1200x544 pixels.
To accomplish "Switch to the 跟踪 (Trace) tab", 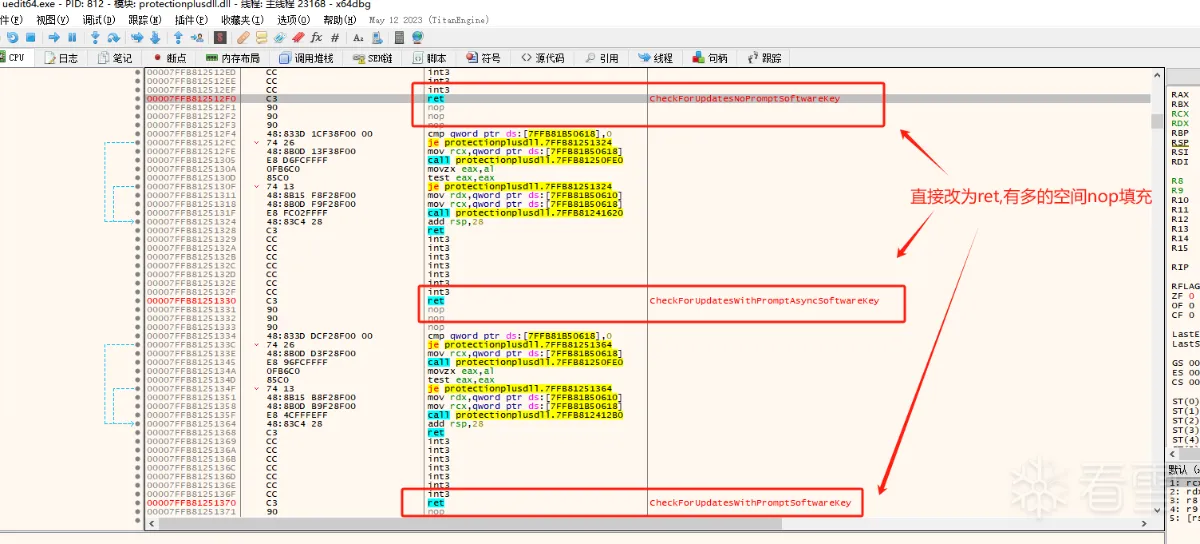I will pyautogui.click(x=764, y=58).
